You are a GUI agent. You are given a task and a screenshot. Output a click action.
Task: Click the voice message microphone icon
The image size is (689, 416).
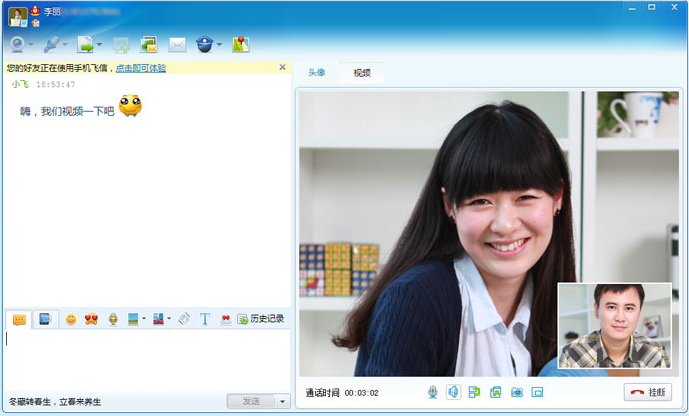(x=113, y=319)
